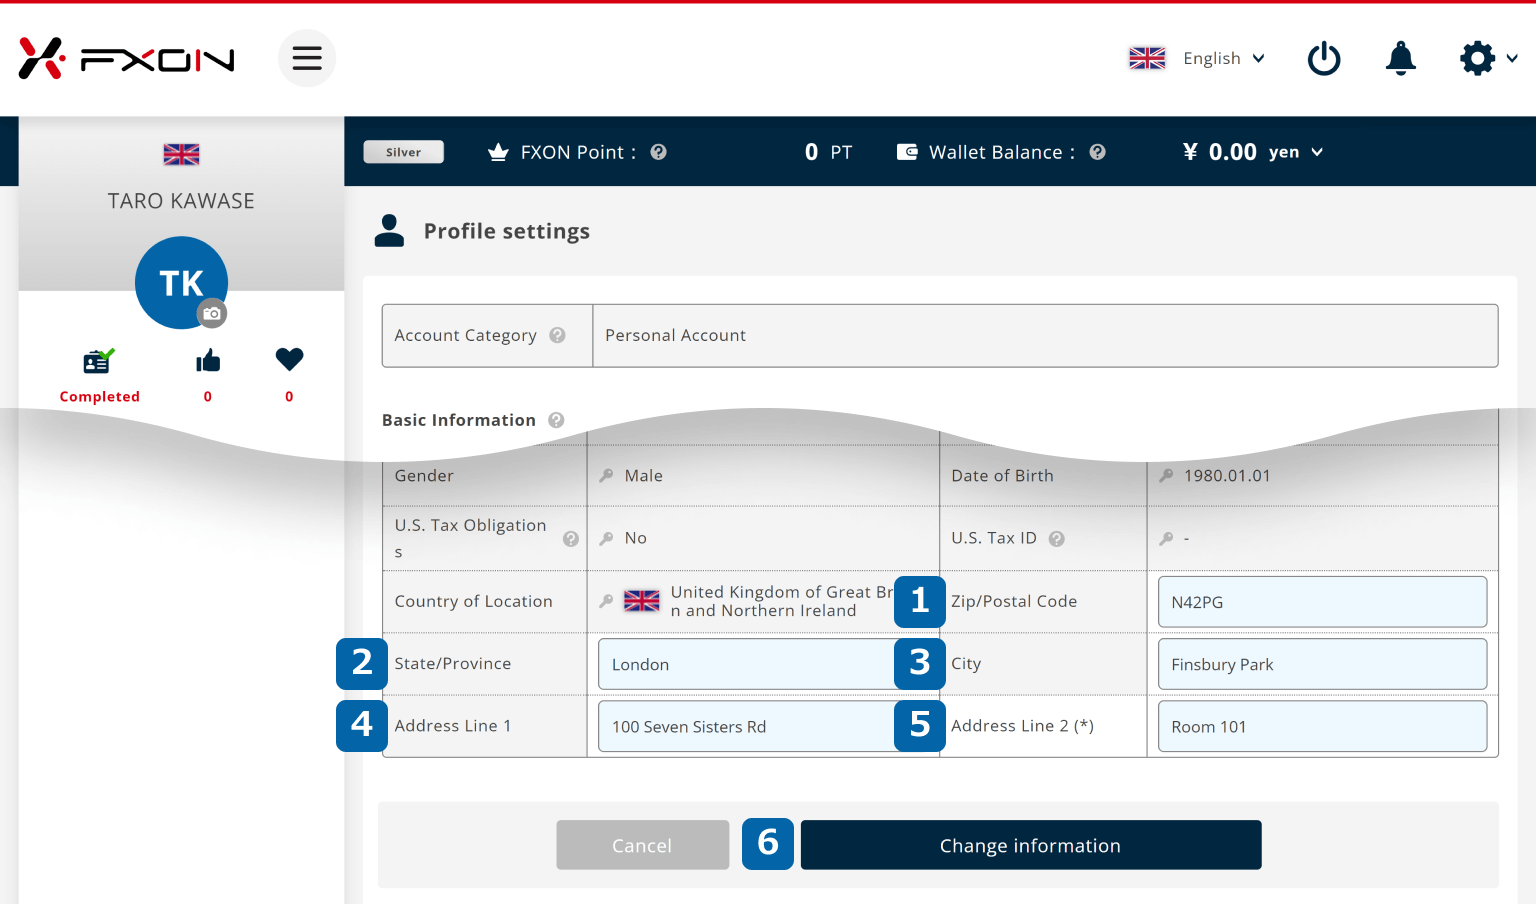Click the Silver rank badge
This screenshot has height=904, width=1536.
point(403,152)
